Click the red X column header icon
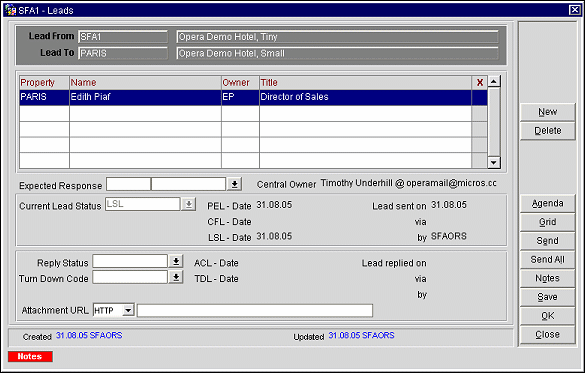The image size is (585, 373). [x=480, y=82]
